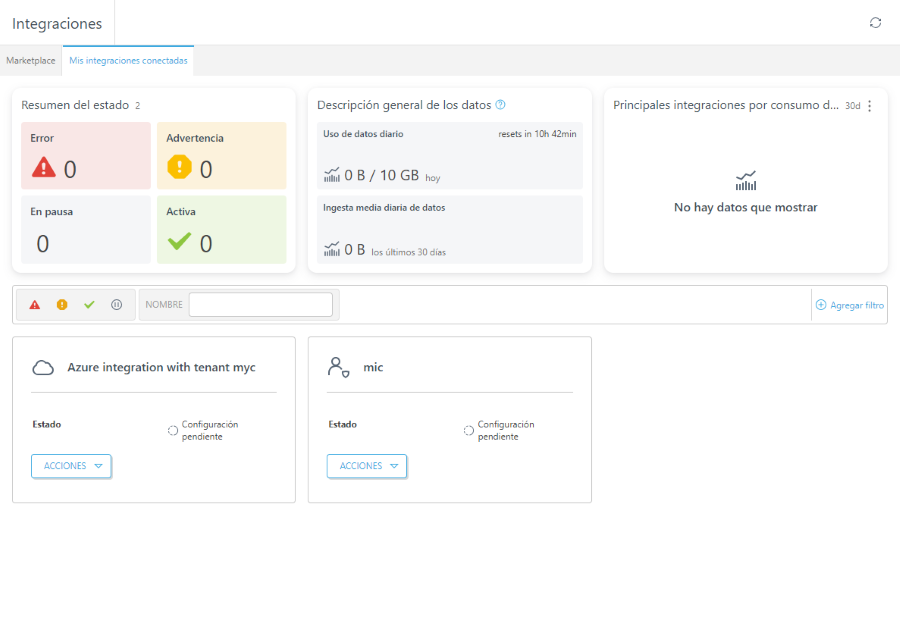The image size is (900, 633).
Task: Open the Marketplace tab
Action: (x=31, y=60)
